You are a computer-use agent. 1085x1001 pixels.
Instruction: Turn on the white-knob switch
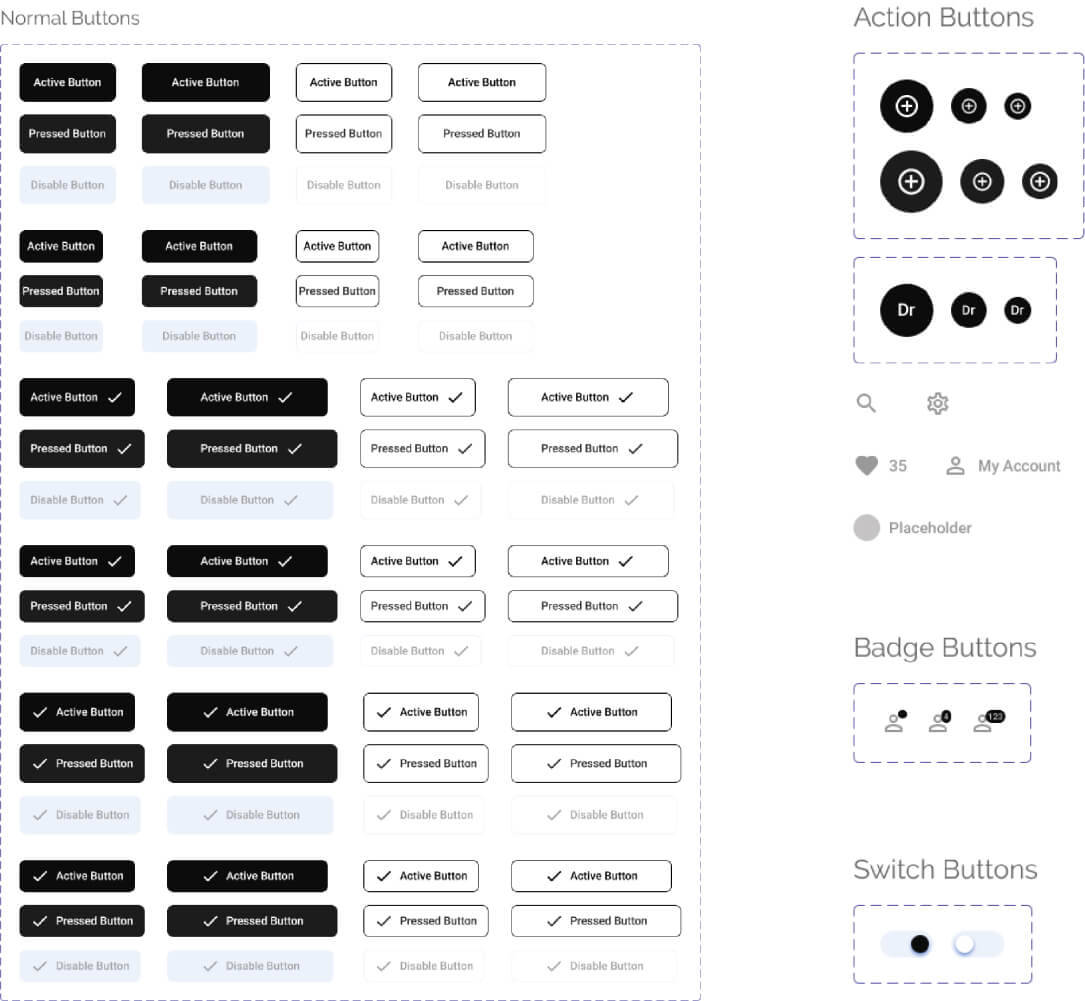click(x=976, y=944)
